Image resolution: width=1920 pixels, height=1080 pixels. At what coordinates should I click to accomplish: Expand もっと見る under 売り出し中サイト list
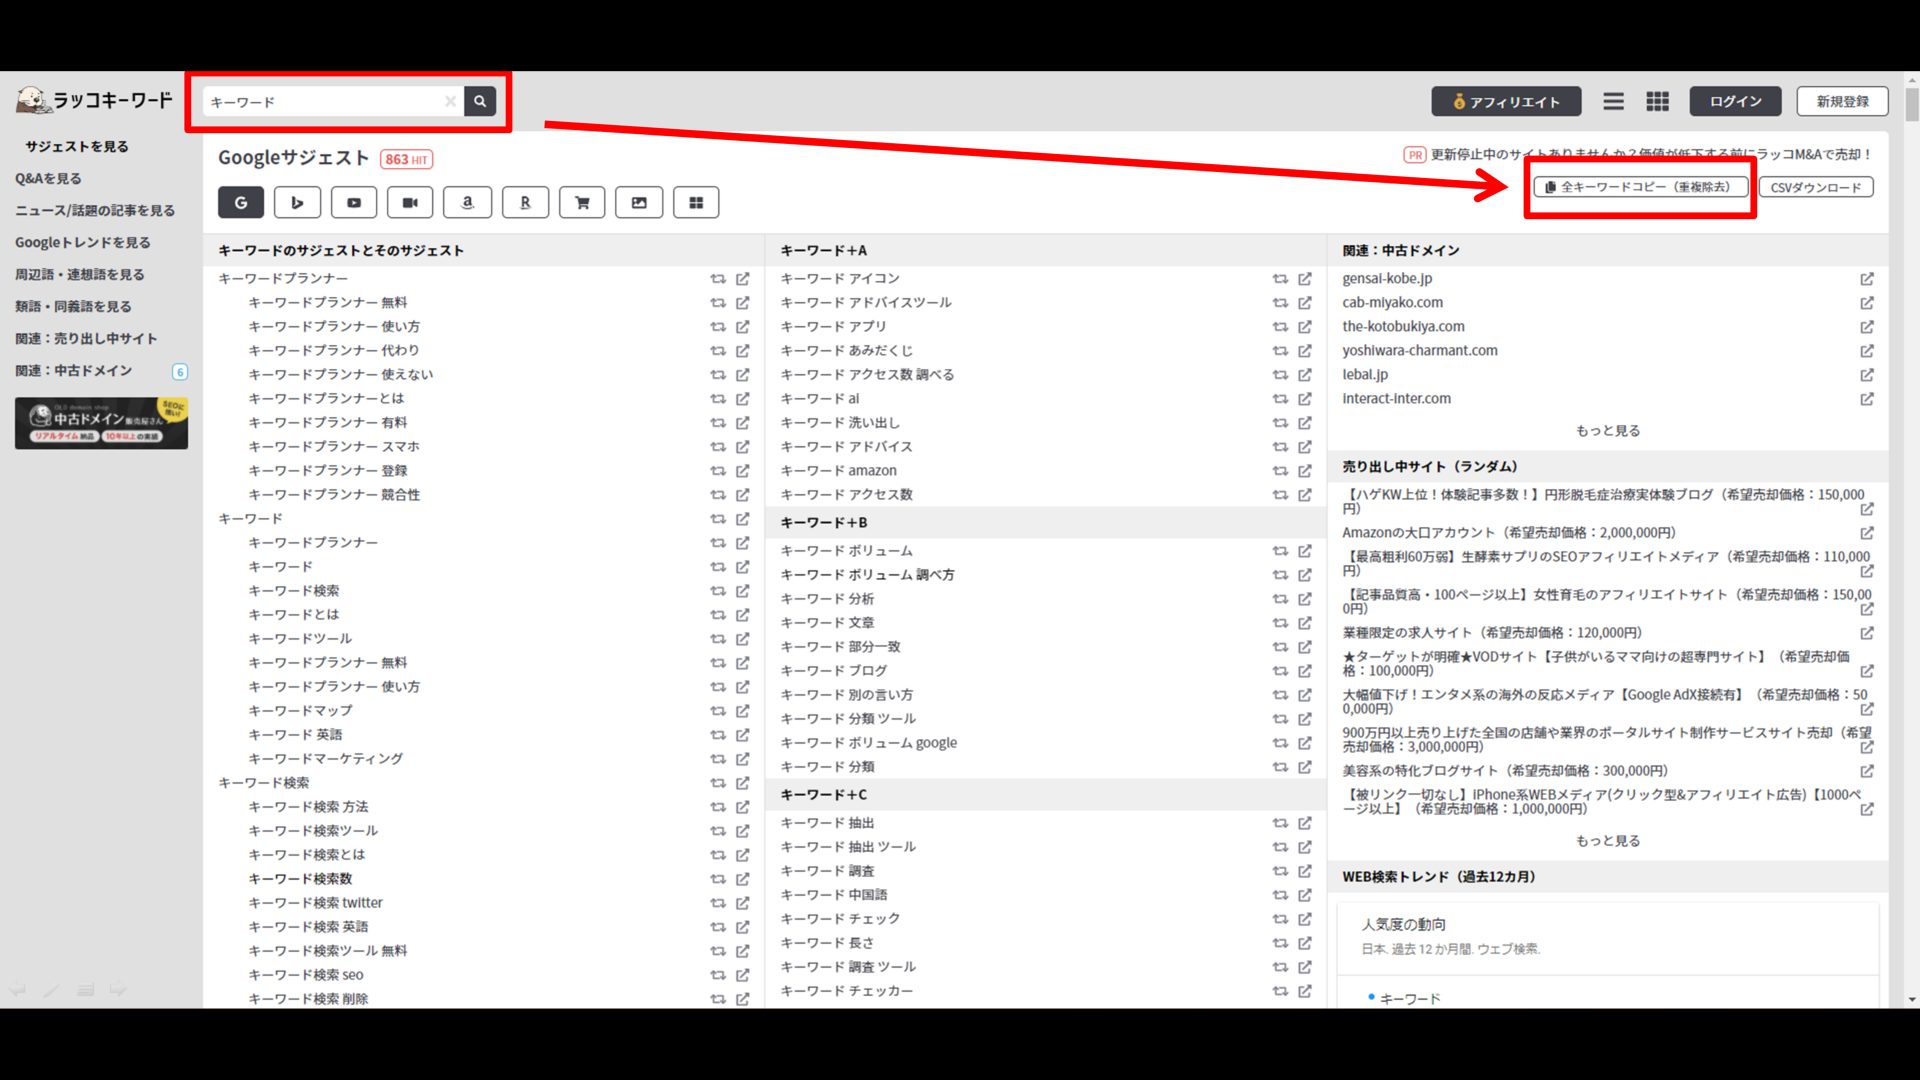click(x=1607, y=841)
